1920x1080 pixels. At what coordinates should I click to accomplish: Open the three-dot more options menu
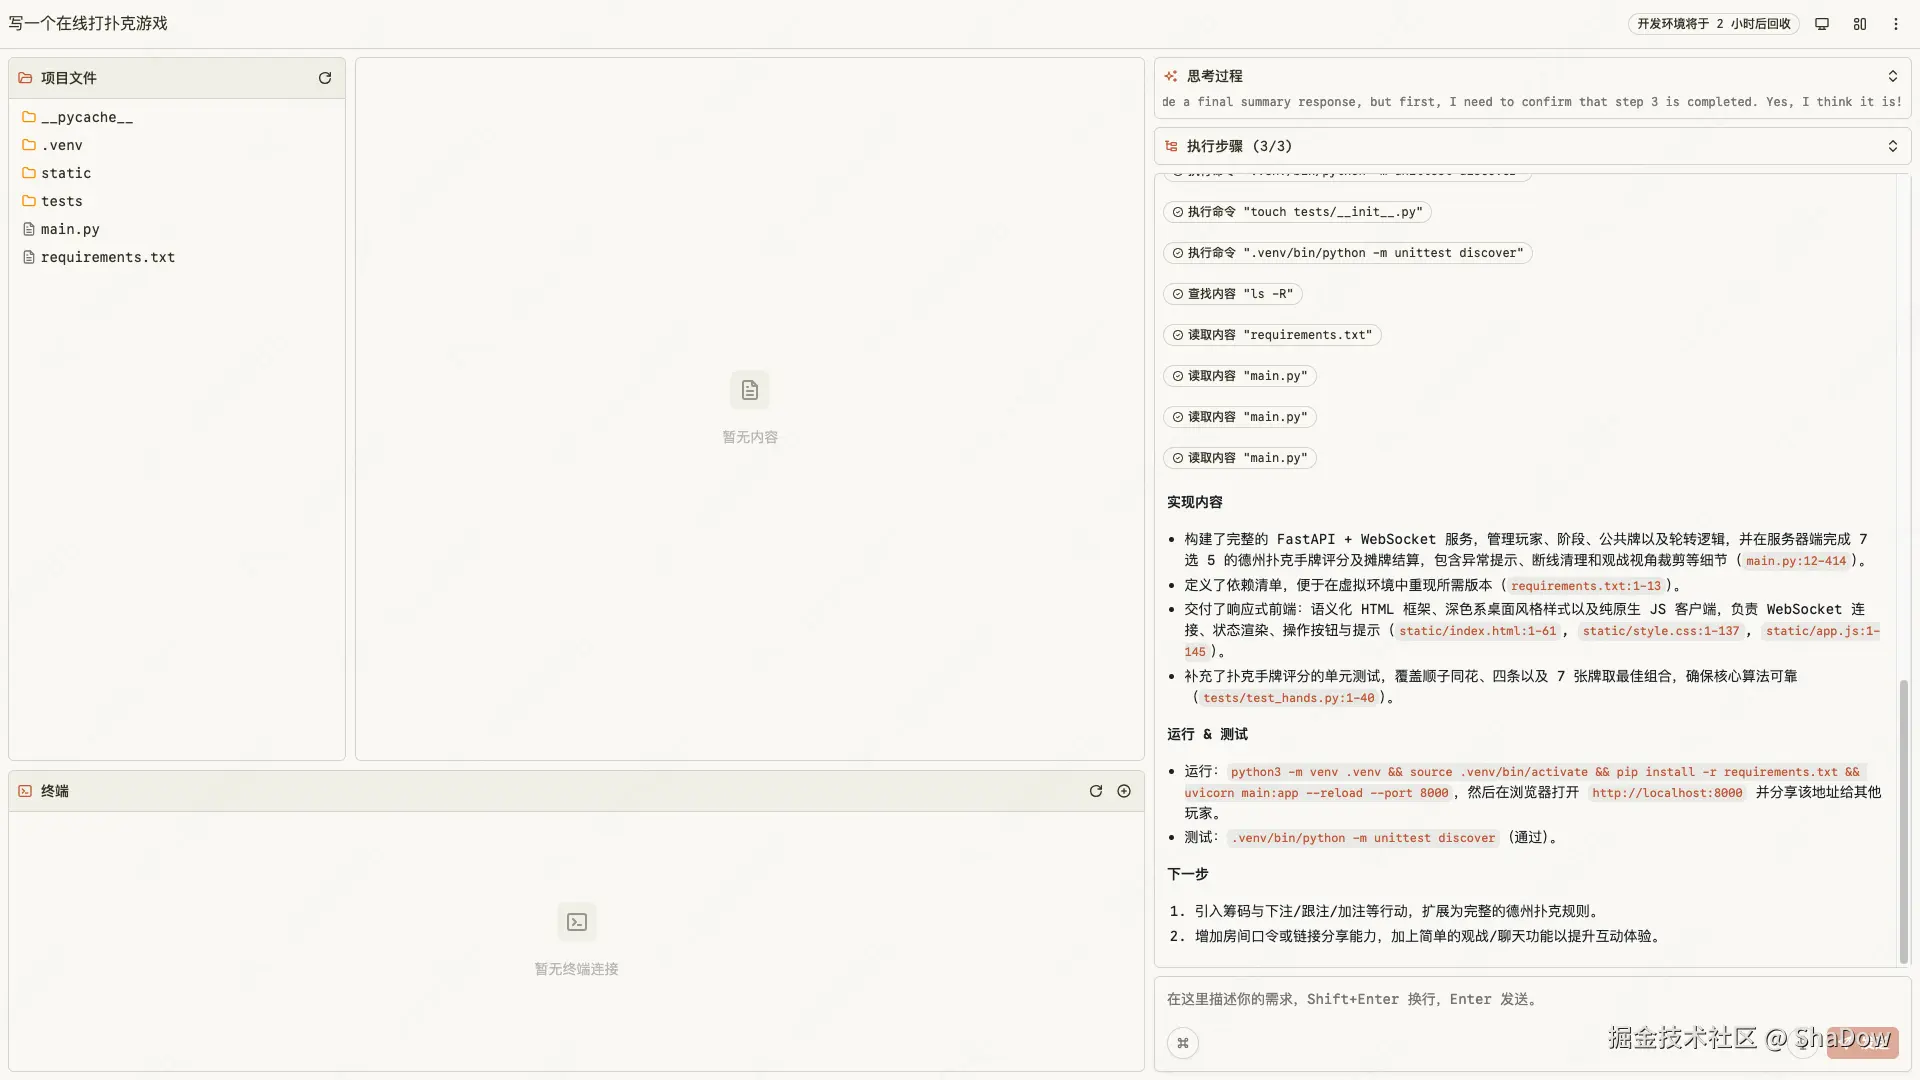coord(1896,24)
